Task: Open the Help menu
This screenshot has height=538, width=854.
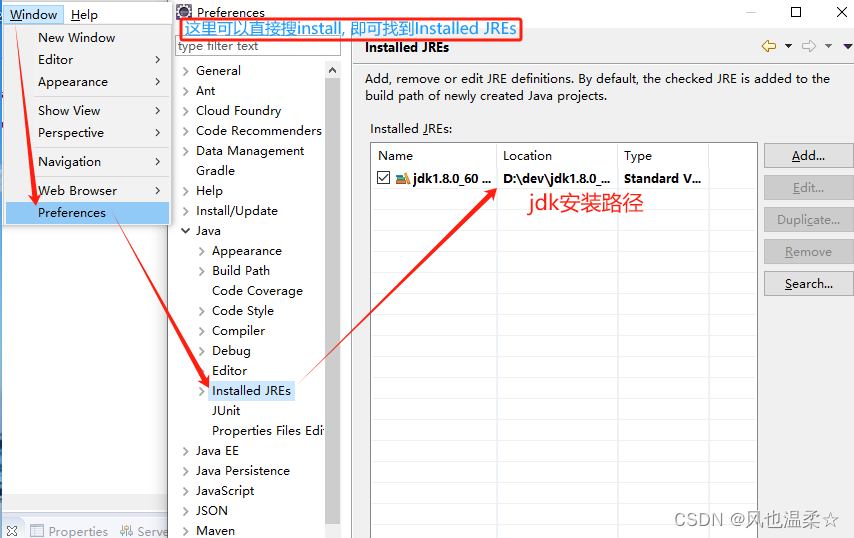Action: tap(84, 15)
